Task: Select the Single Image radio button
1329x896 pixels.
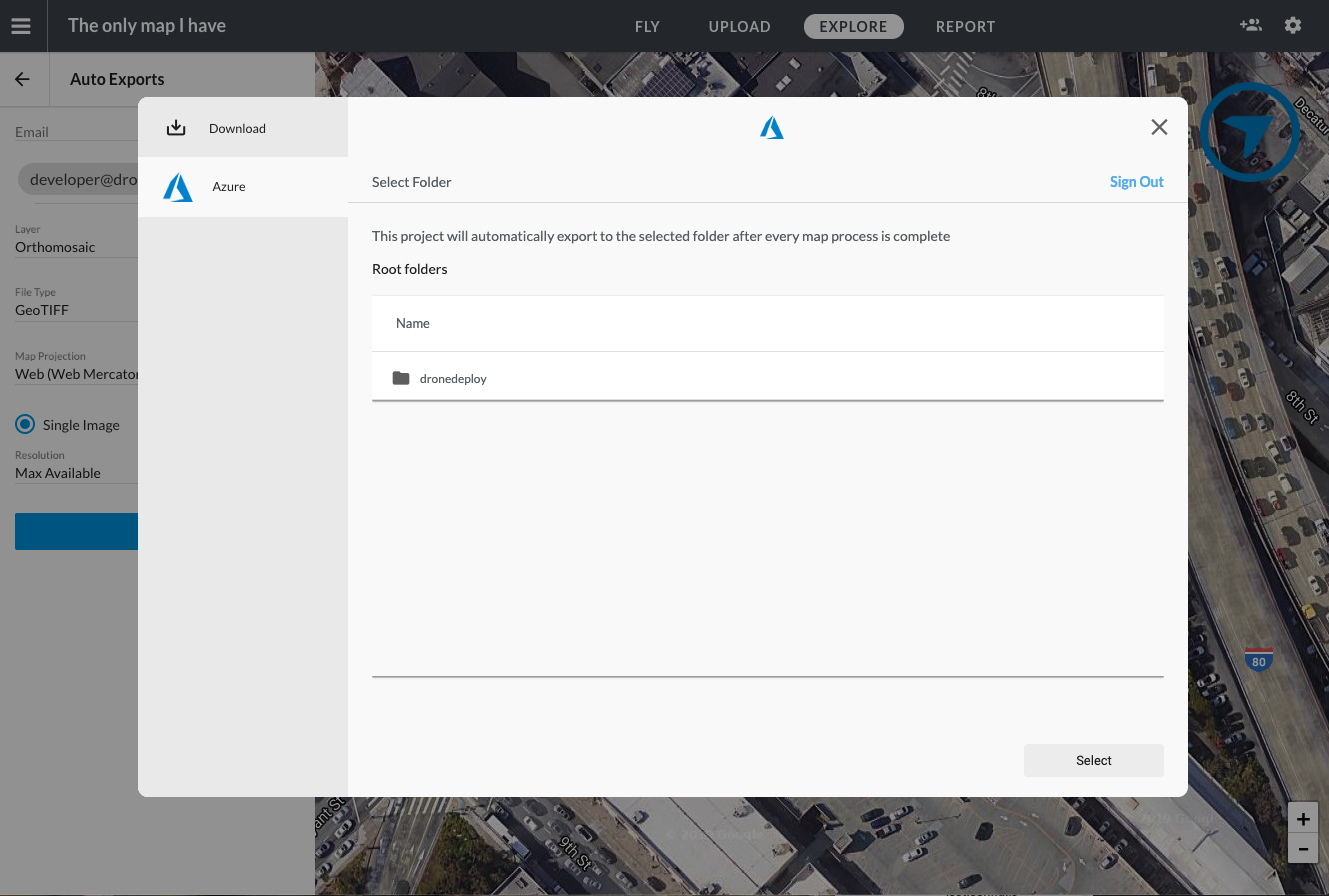Action: 24,424
